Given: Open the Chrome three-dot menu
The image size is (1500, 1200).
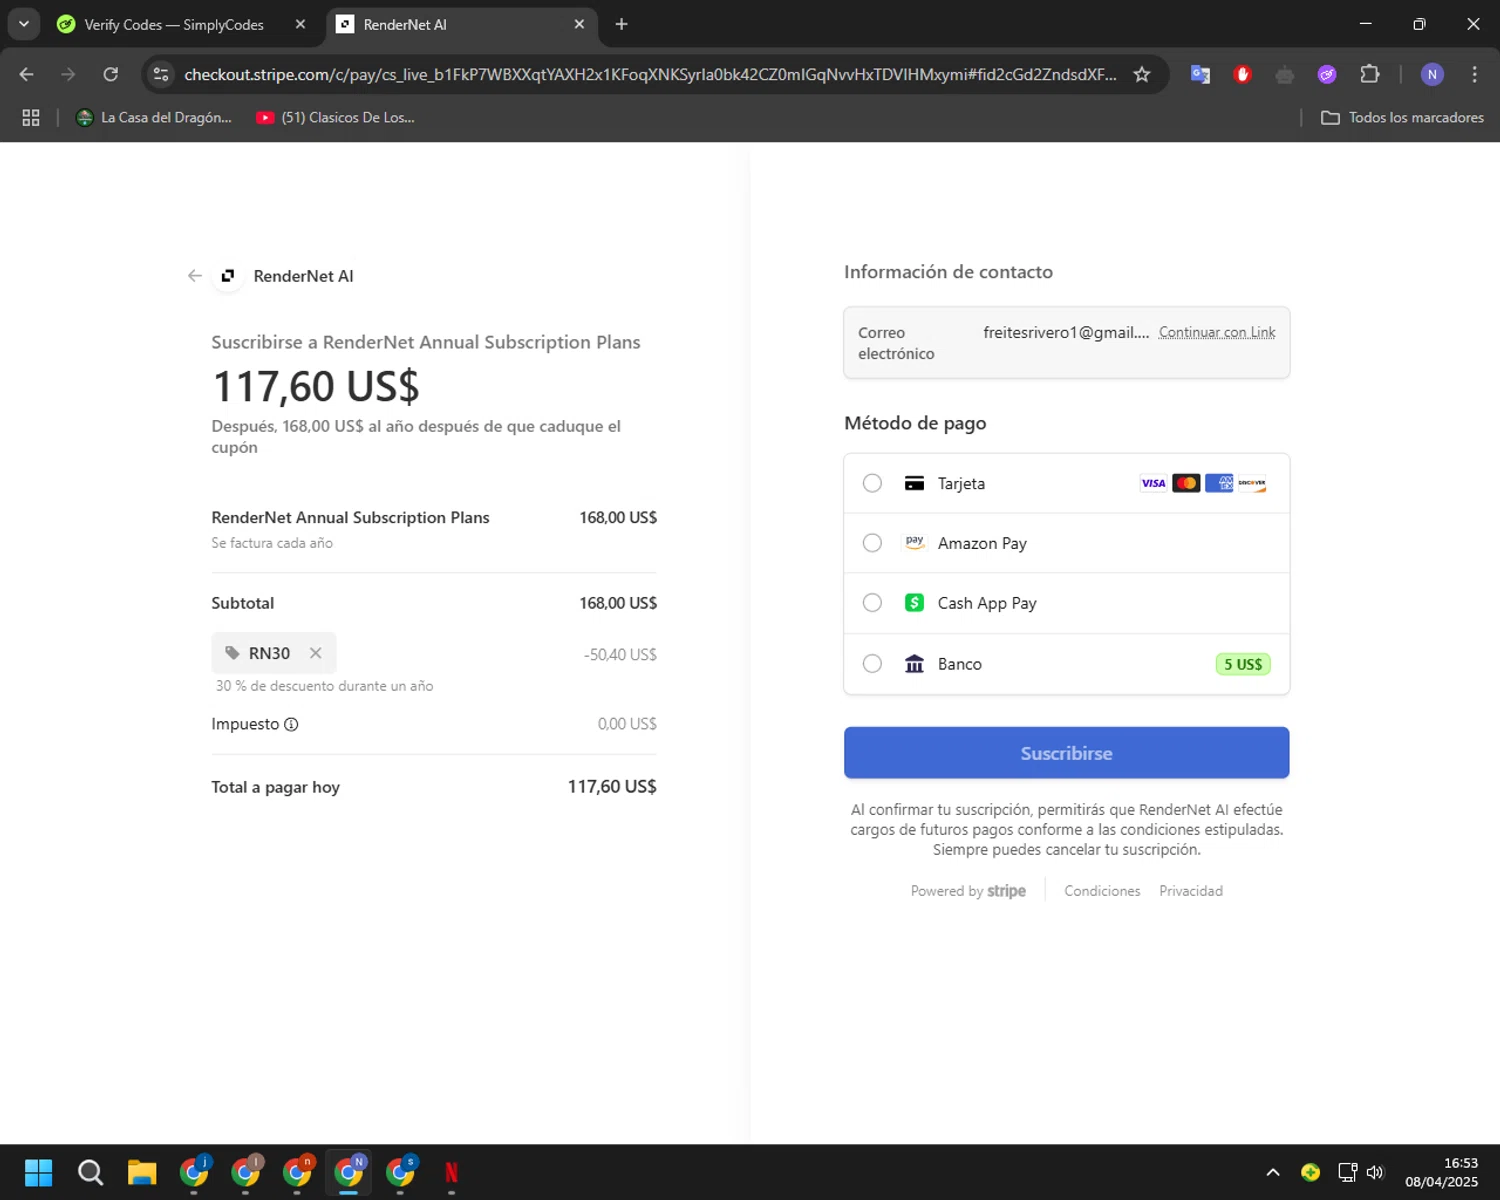Looking at the screenshot, I should pos(1475,74).
